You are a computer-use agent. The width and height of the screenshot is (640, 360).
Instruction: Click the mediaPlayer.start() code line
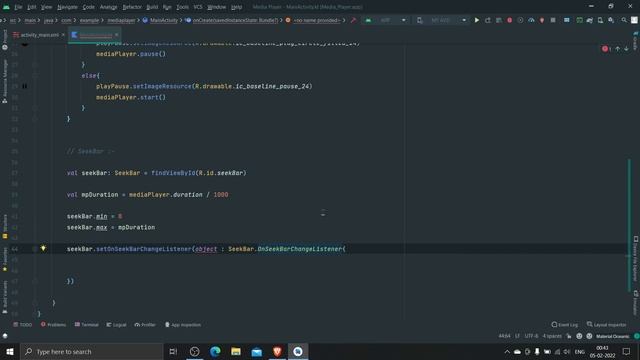pyautogui.click(x=131, y=97)
